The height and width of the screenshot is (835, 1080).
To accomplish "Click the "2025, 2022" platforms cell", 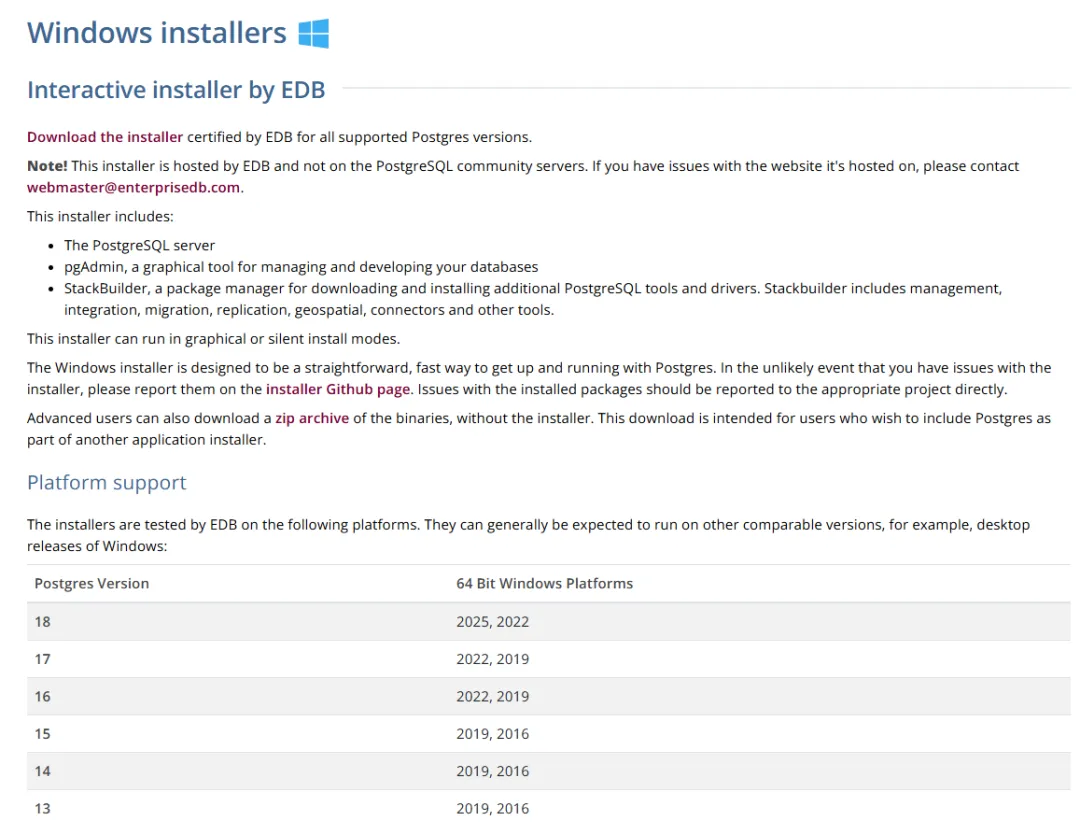I will click(492, 621).
